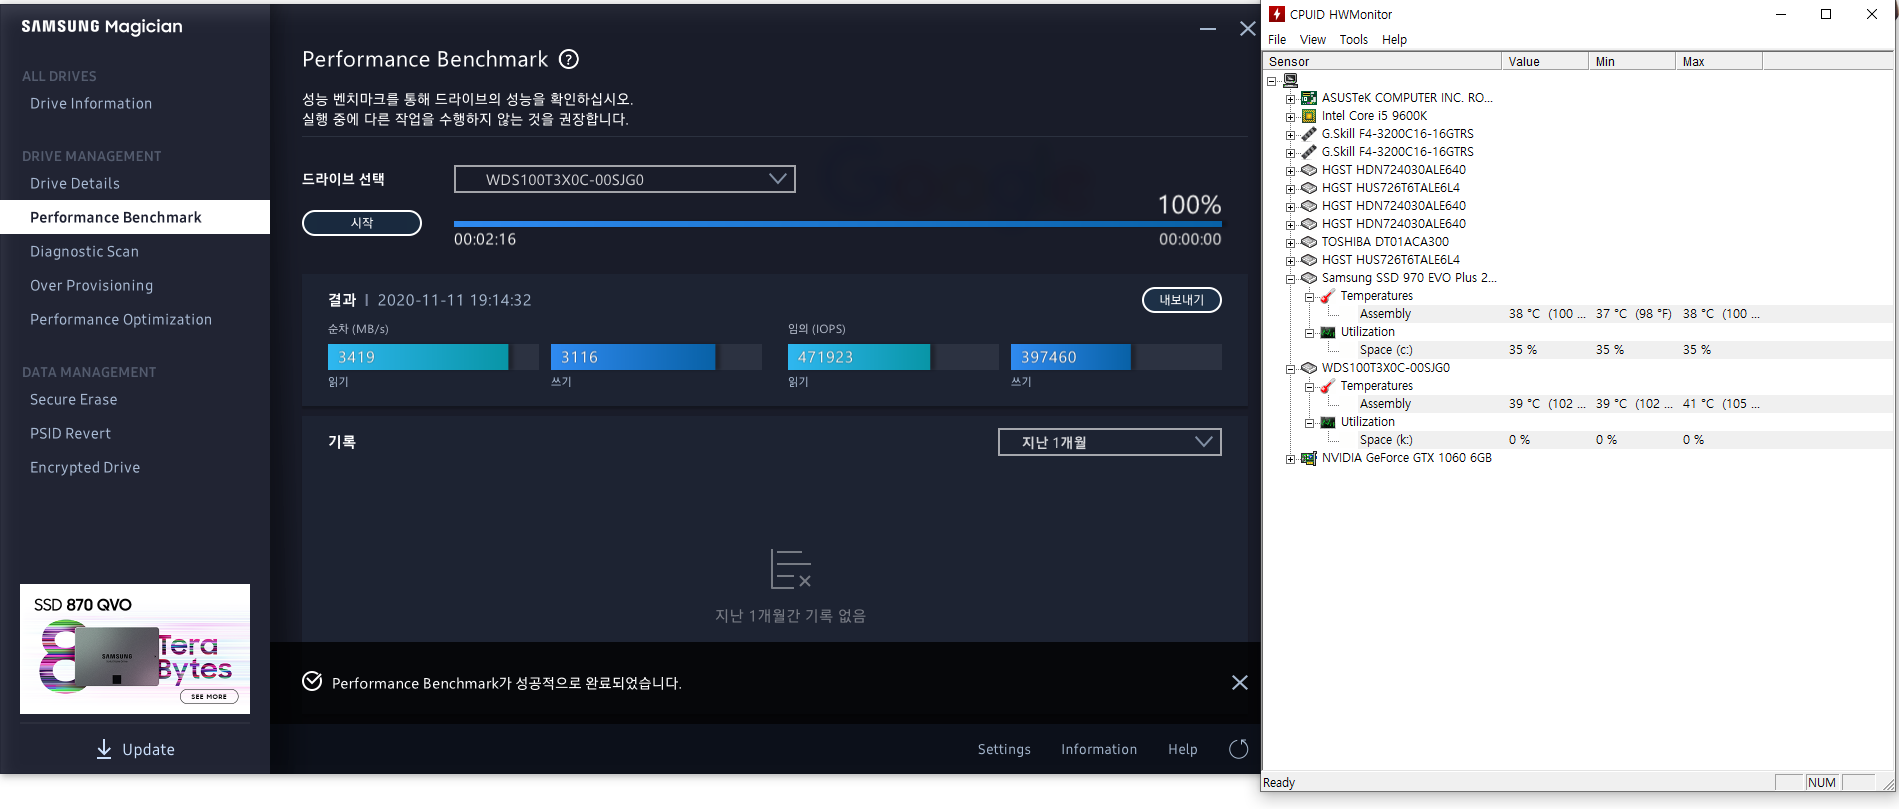Viewport: 1899px width, 809px height.
Task: Click the HWMonitor app icon in title bar
Action: pos(1277,14)
